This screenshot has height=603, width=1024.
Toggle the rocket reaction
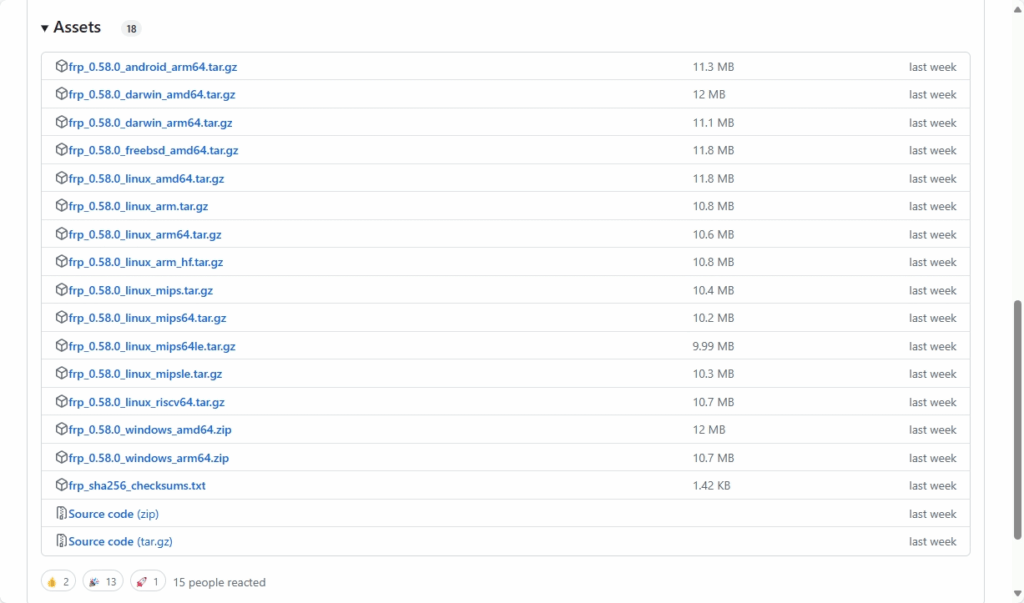pyautogui.click(x=146, y=582)
